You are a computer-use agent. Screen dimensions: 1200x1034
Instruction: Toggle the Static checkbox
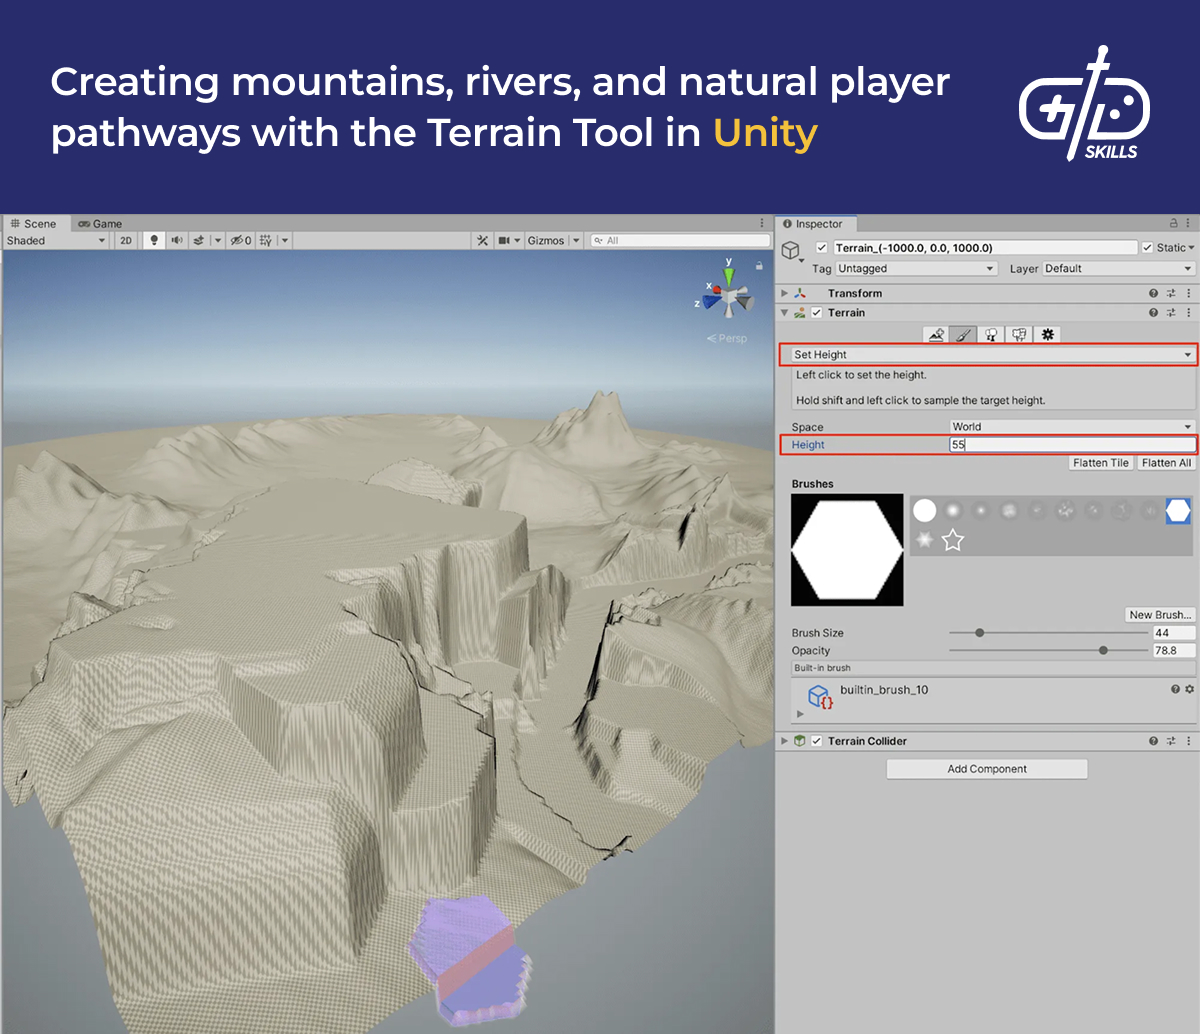(x=1148, y=248)
